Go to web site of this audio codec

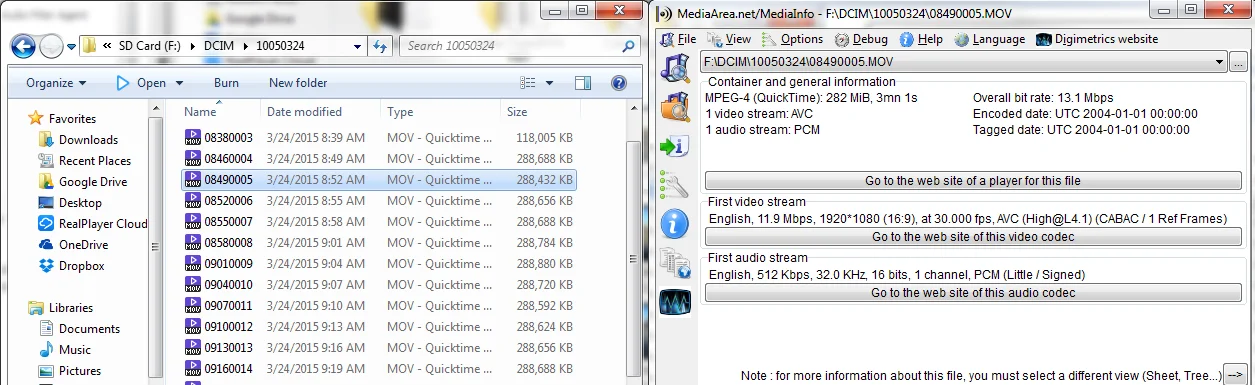(972, 293)
